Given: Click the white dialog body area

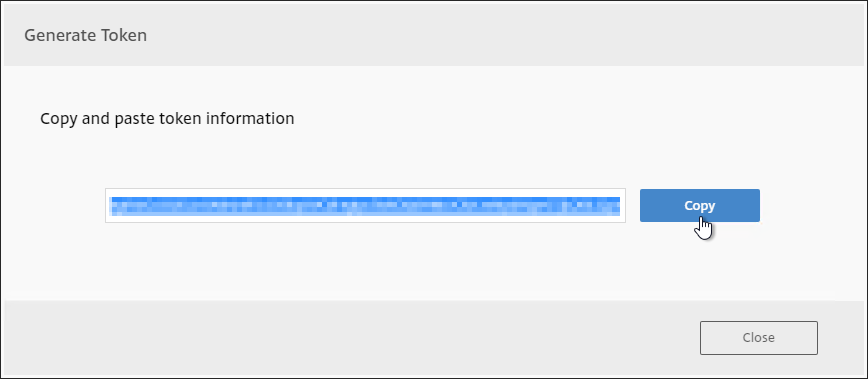Looking at the screenshot, I should tap(434, 260).
